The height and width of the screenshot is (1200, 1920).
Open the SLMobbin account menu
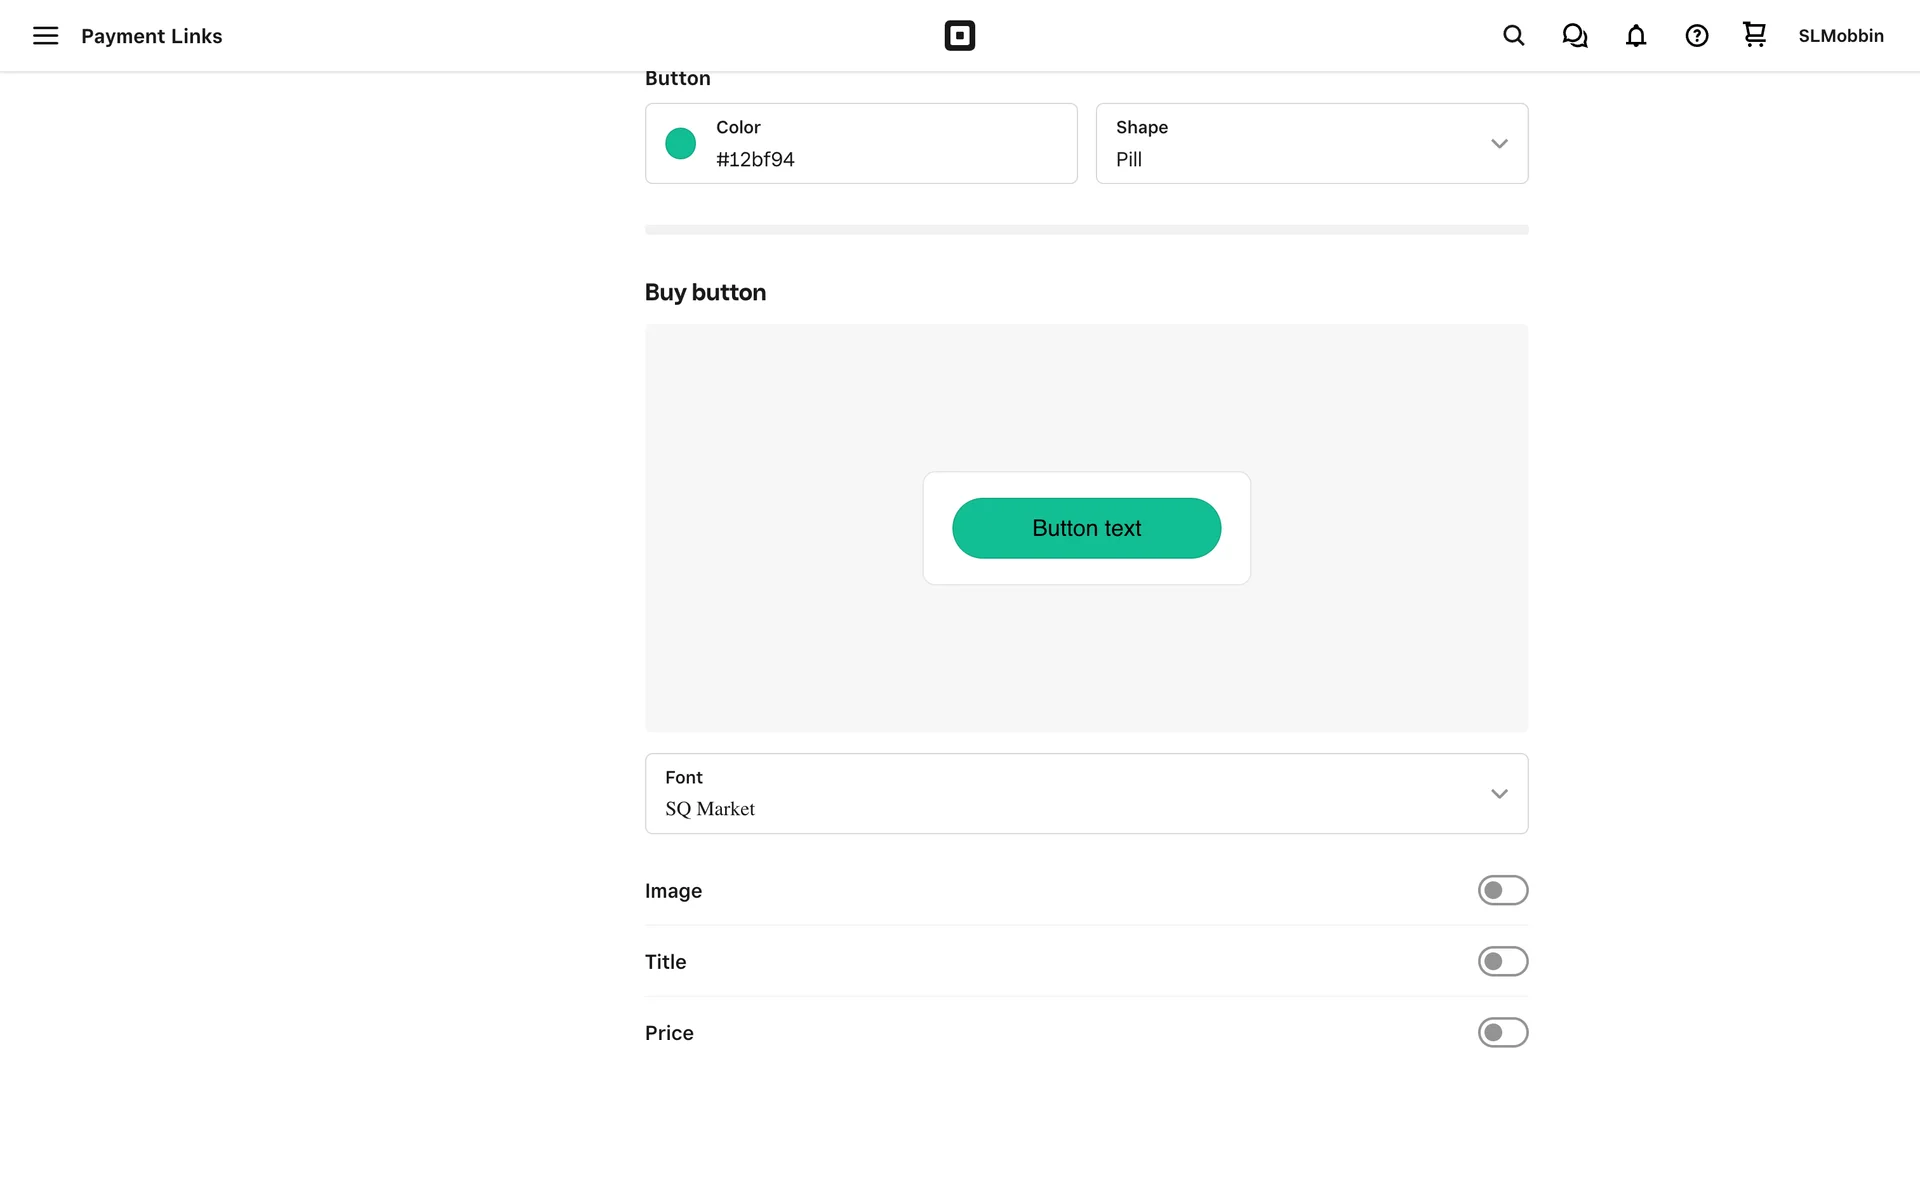click(x=1840, y=36)
